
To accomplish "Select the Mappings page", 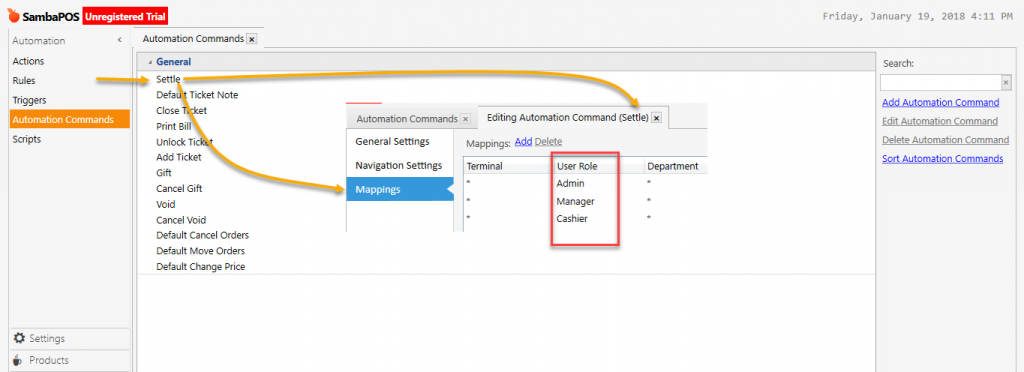I will point(400,189).
